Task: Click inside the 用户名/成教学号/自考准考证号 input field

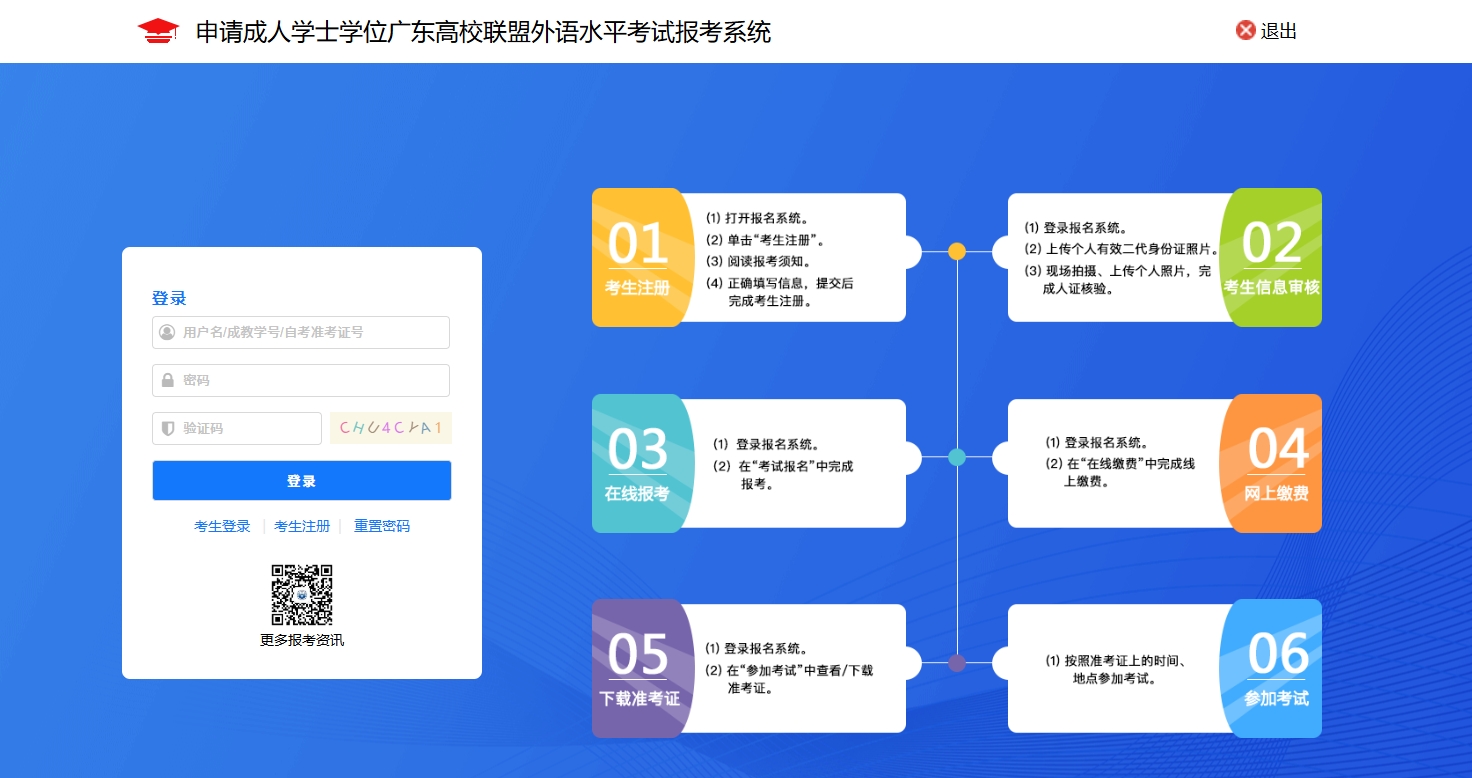Action: (x=300, y=332)
